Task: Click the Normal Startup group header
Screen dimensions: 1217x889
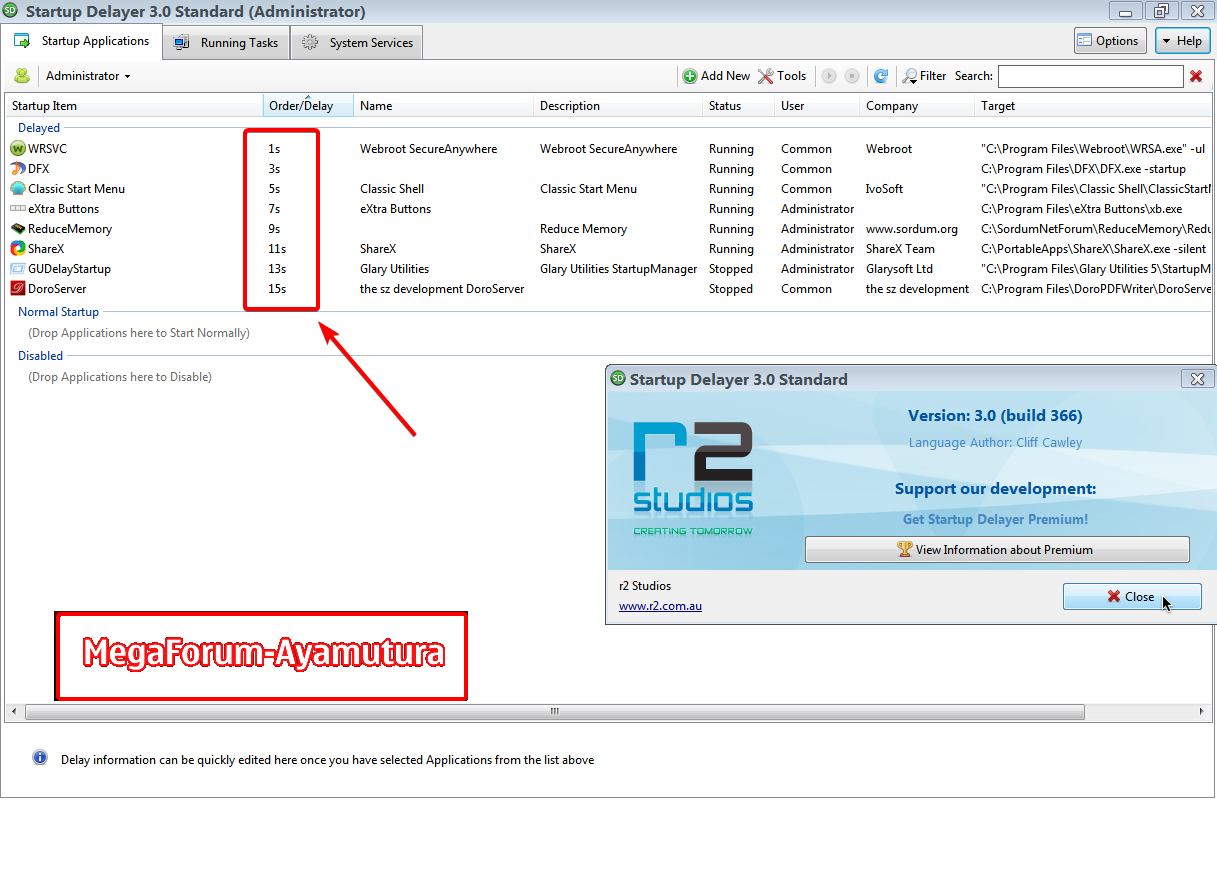Action: point(59,312)
